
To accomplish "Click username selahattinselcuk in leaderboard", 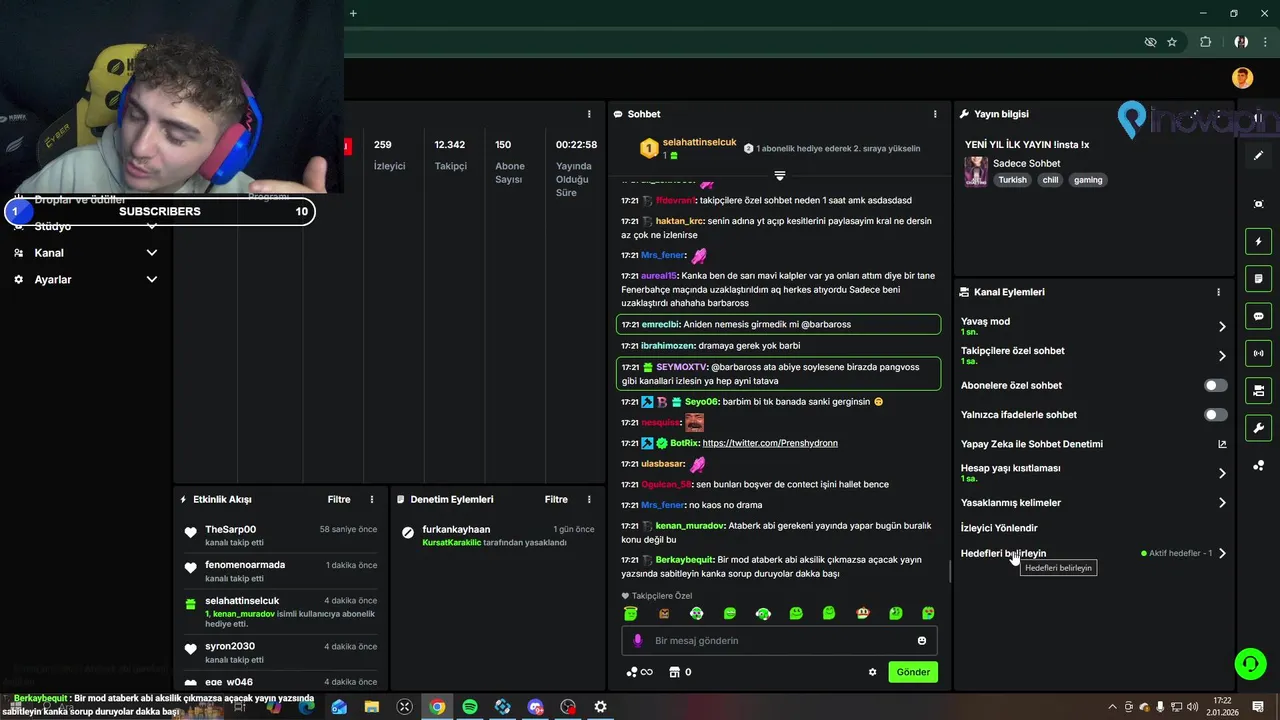I will 699,142.
